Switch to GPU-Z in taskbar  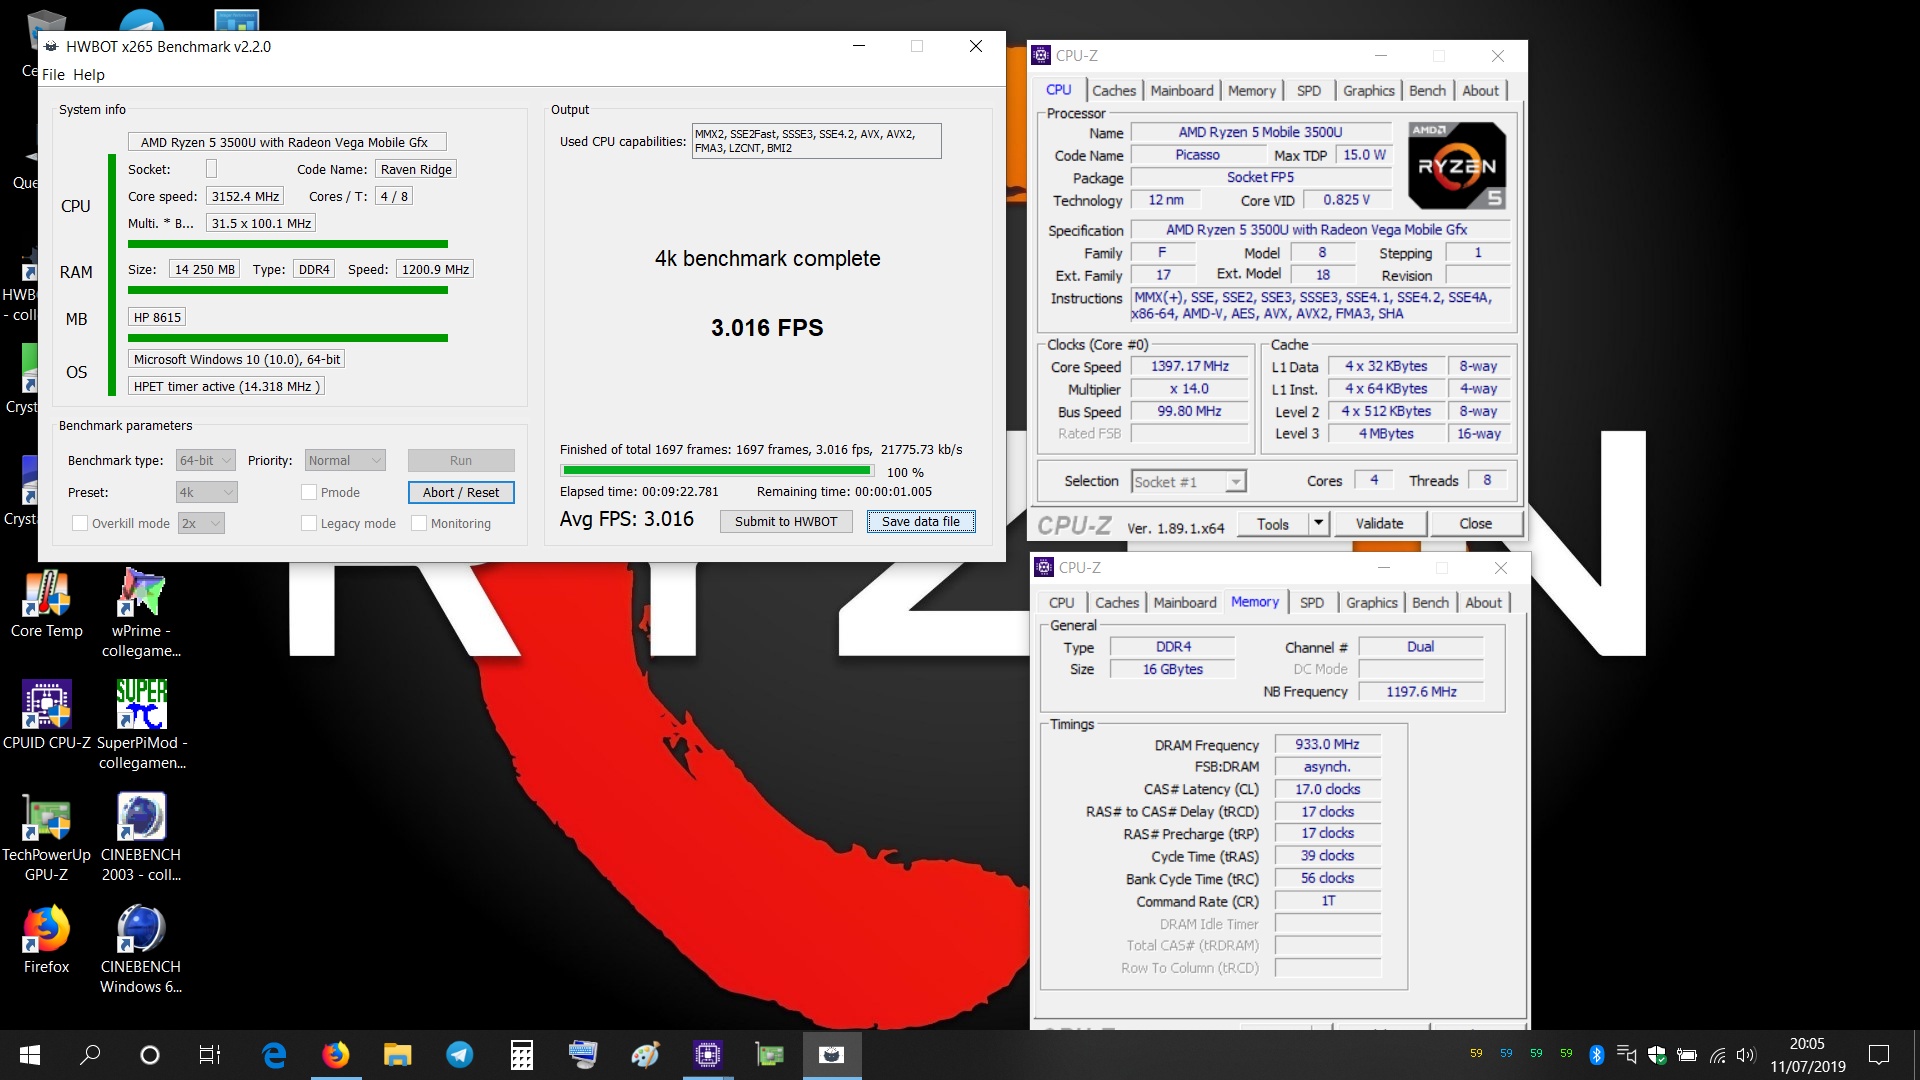pyautogui.click(x=769, y=1055)
